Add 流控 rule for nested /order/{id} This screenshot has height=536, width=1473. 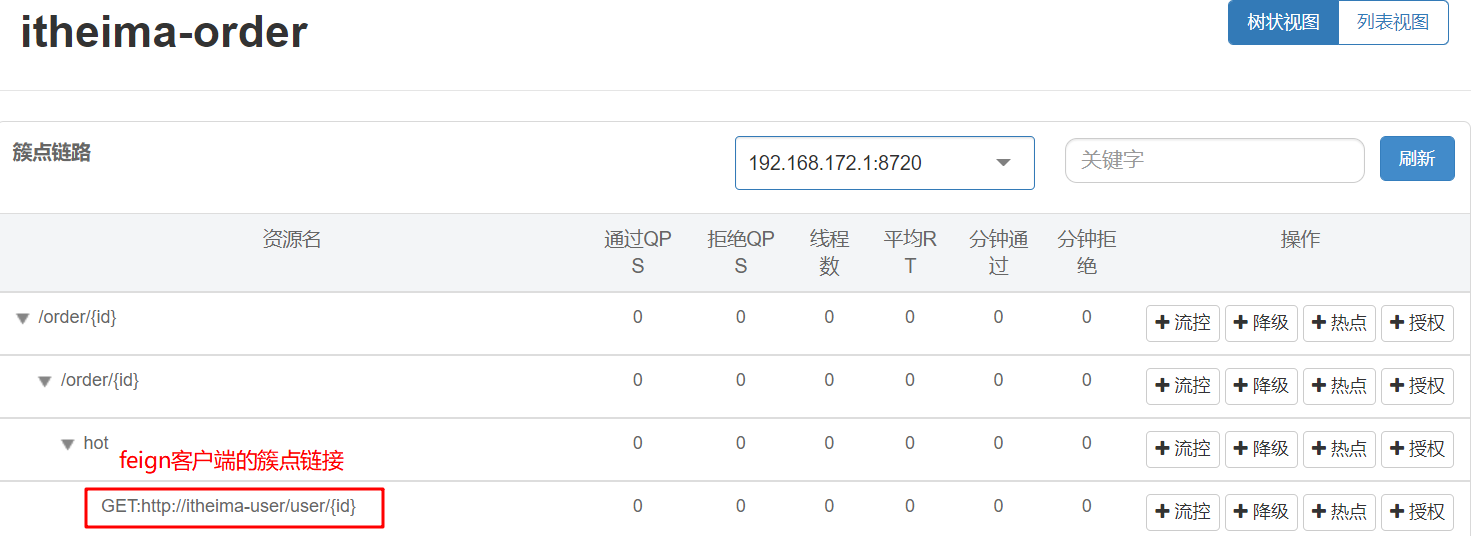tap(1183, 386)
